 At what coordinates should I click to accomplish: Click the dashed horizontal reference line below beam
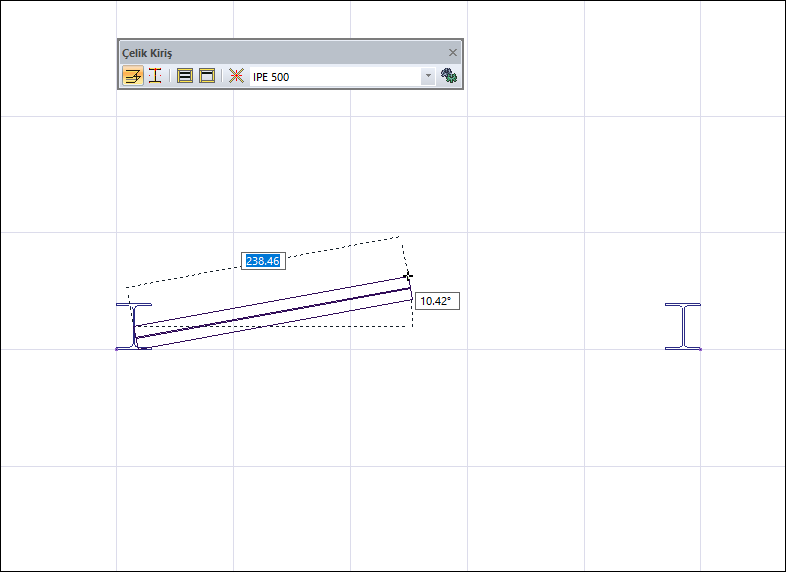300,326
